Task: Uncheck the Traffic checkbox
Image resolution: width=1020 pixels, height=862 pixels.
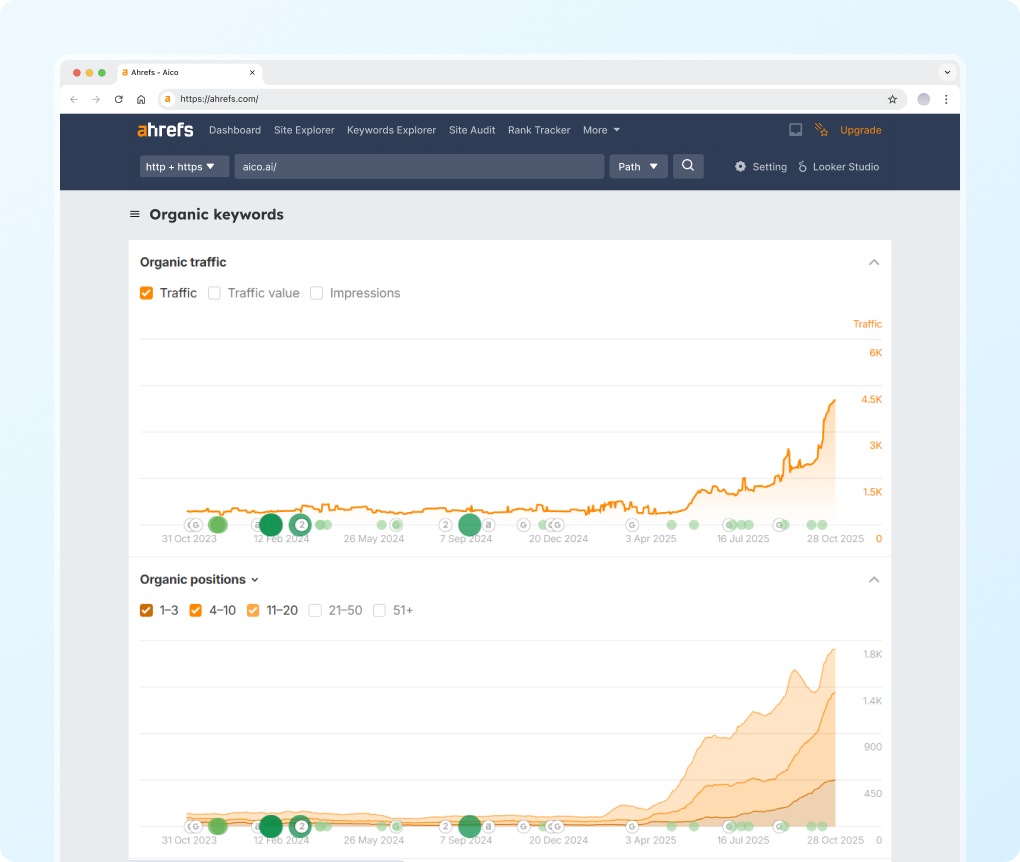Action: pos(147,293)
